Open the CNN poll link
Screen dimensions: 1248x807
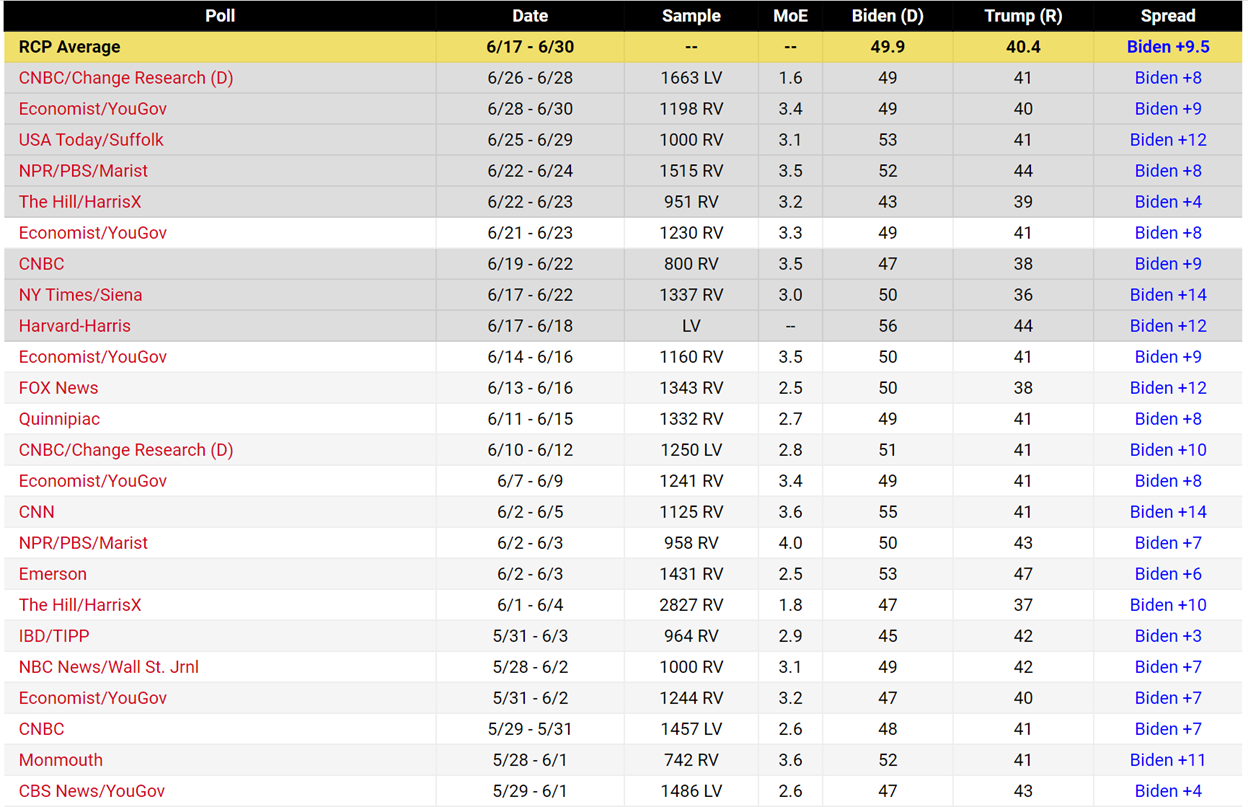[x=37, y=512]
